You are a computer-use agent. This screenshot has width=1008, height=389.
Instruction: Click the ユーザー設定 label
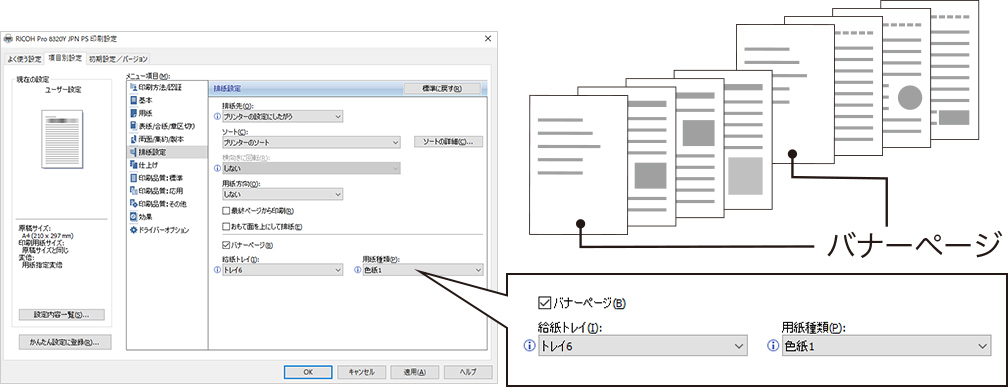(62, 90)
